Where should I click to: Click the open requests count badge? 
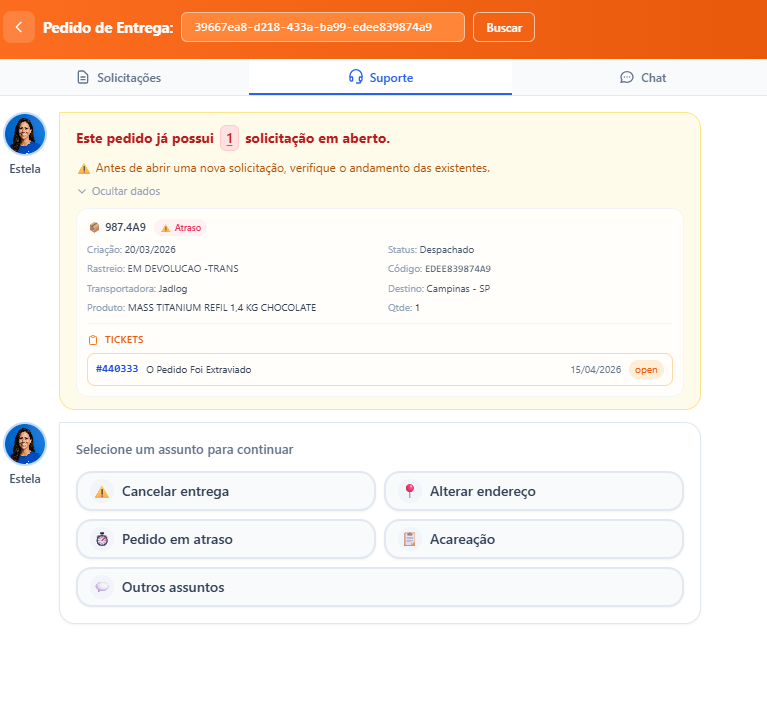[x=230, y=138]
